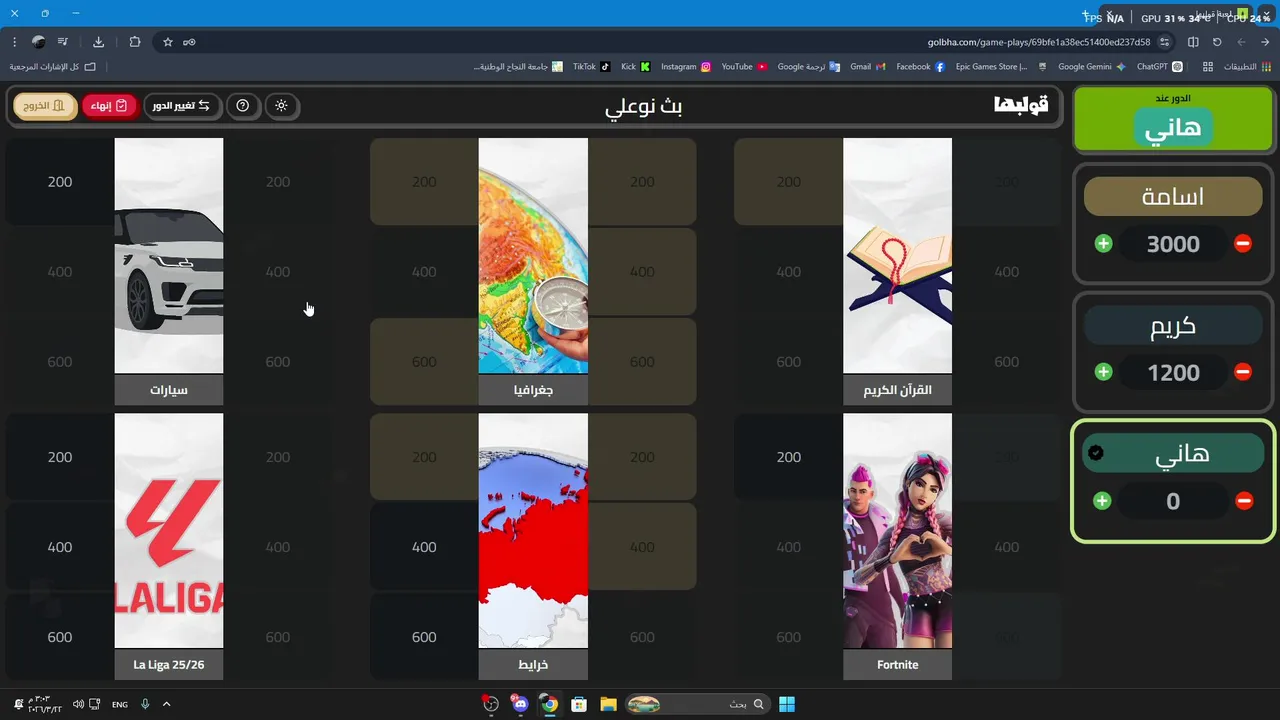Select the القرآن الكريم category image
Screen dimensions: 1280x720
[897, 256]
